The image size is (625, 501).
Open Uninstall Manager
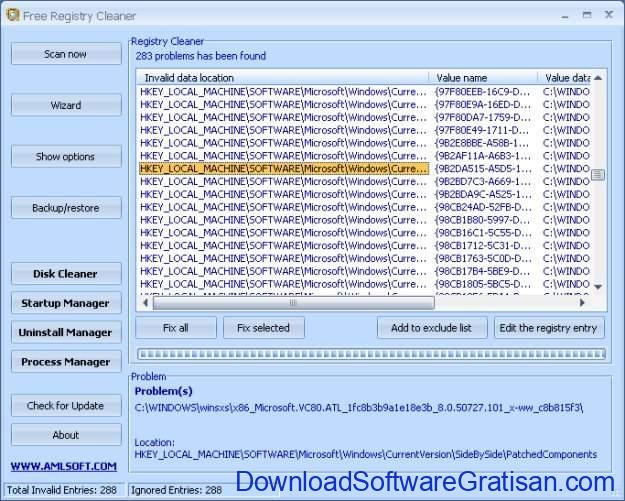pos(66,332)
